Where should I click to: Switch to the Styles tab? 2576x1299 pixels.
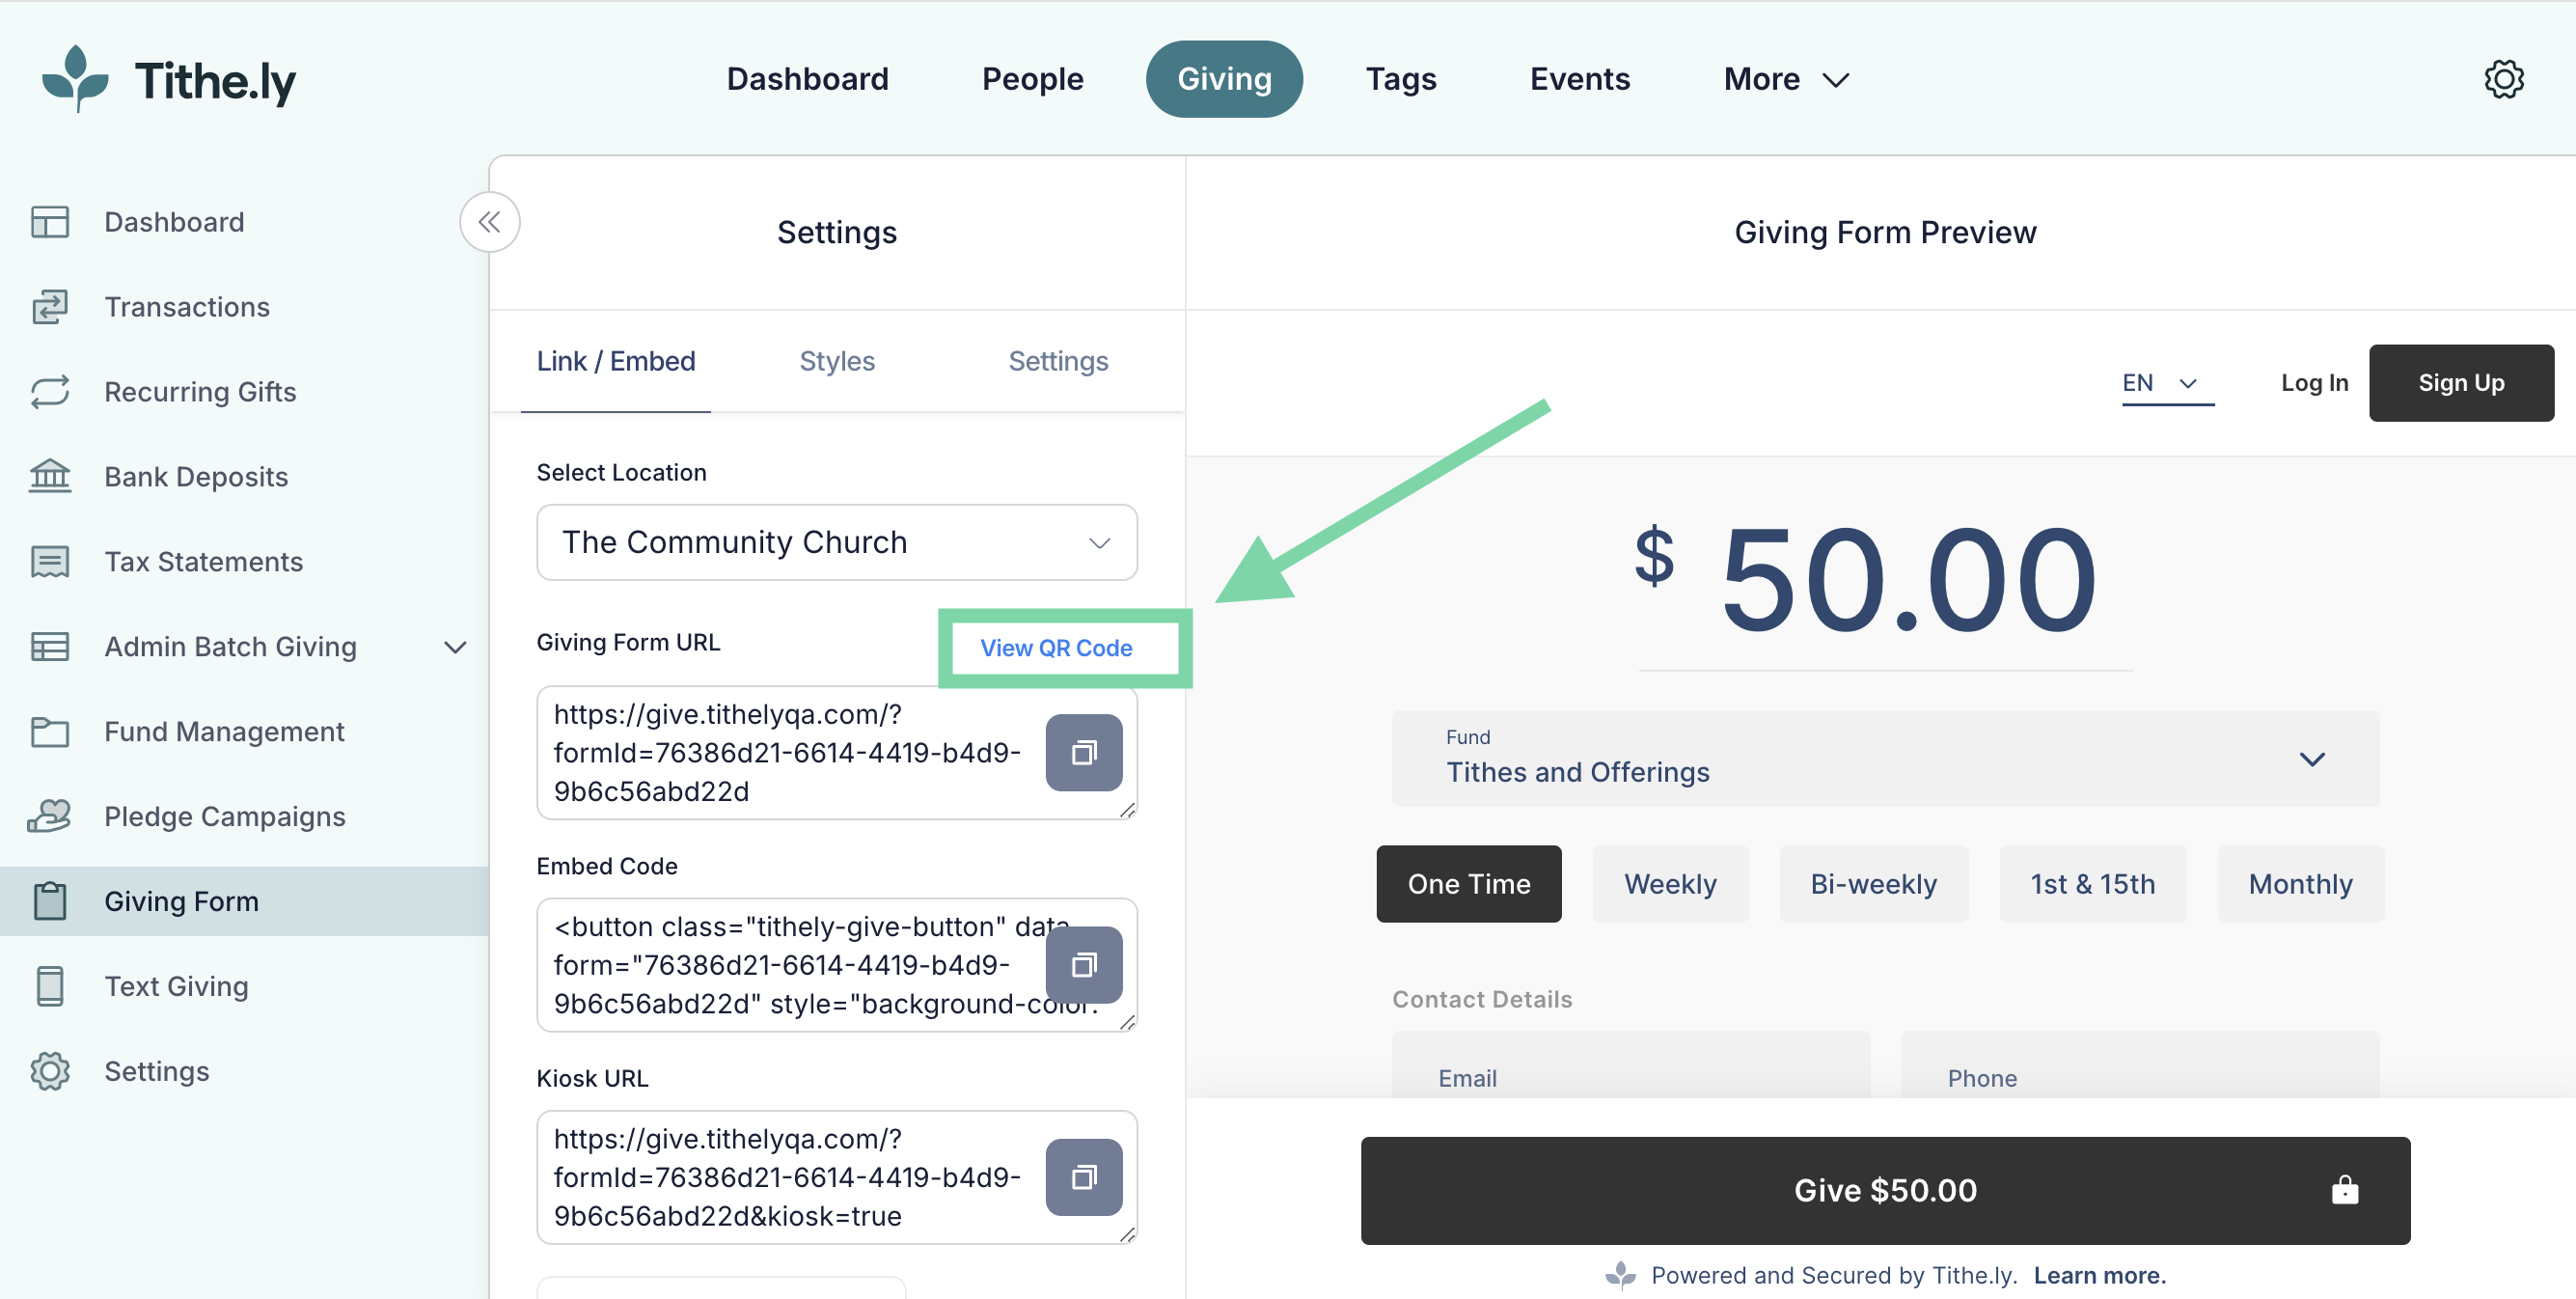pos(837,361)
